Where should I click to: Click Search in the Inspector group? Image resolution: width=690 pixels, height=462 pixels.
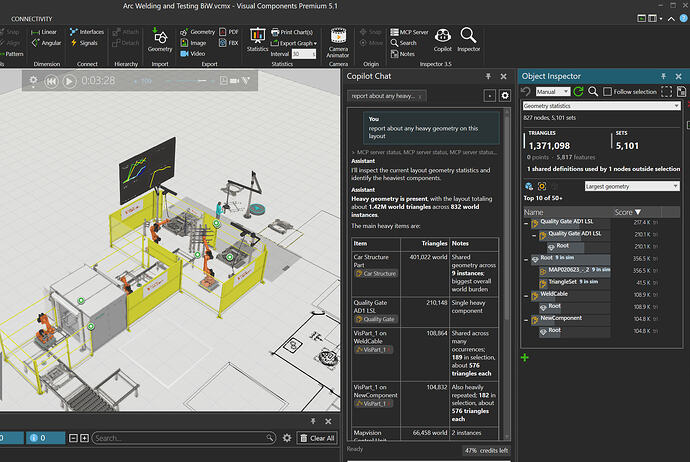pyautogui.click(x=404, y=43)
